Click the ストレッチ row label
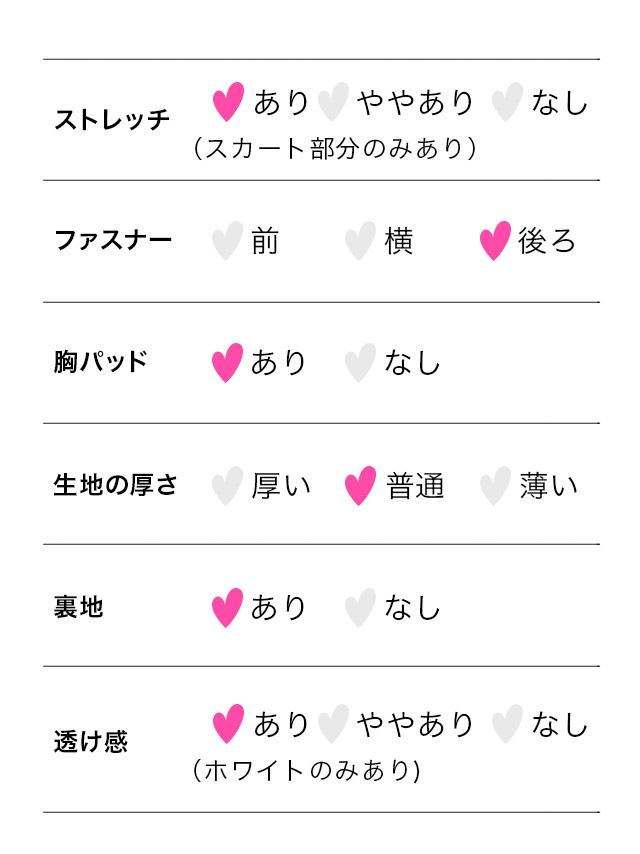Screen dimensions: 640x854 click(112, 119)
